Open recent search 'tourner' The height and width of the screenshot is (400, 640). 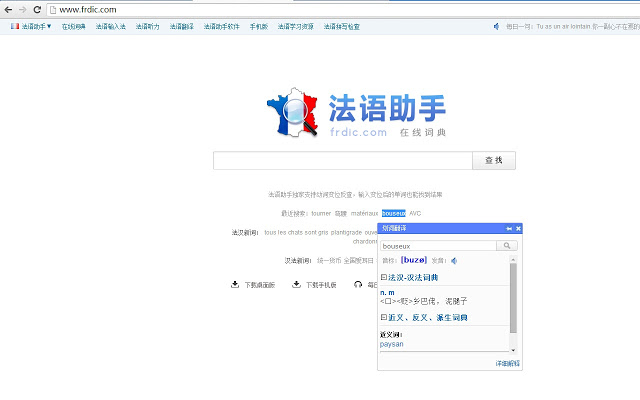point(321,213)
